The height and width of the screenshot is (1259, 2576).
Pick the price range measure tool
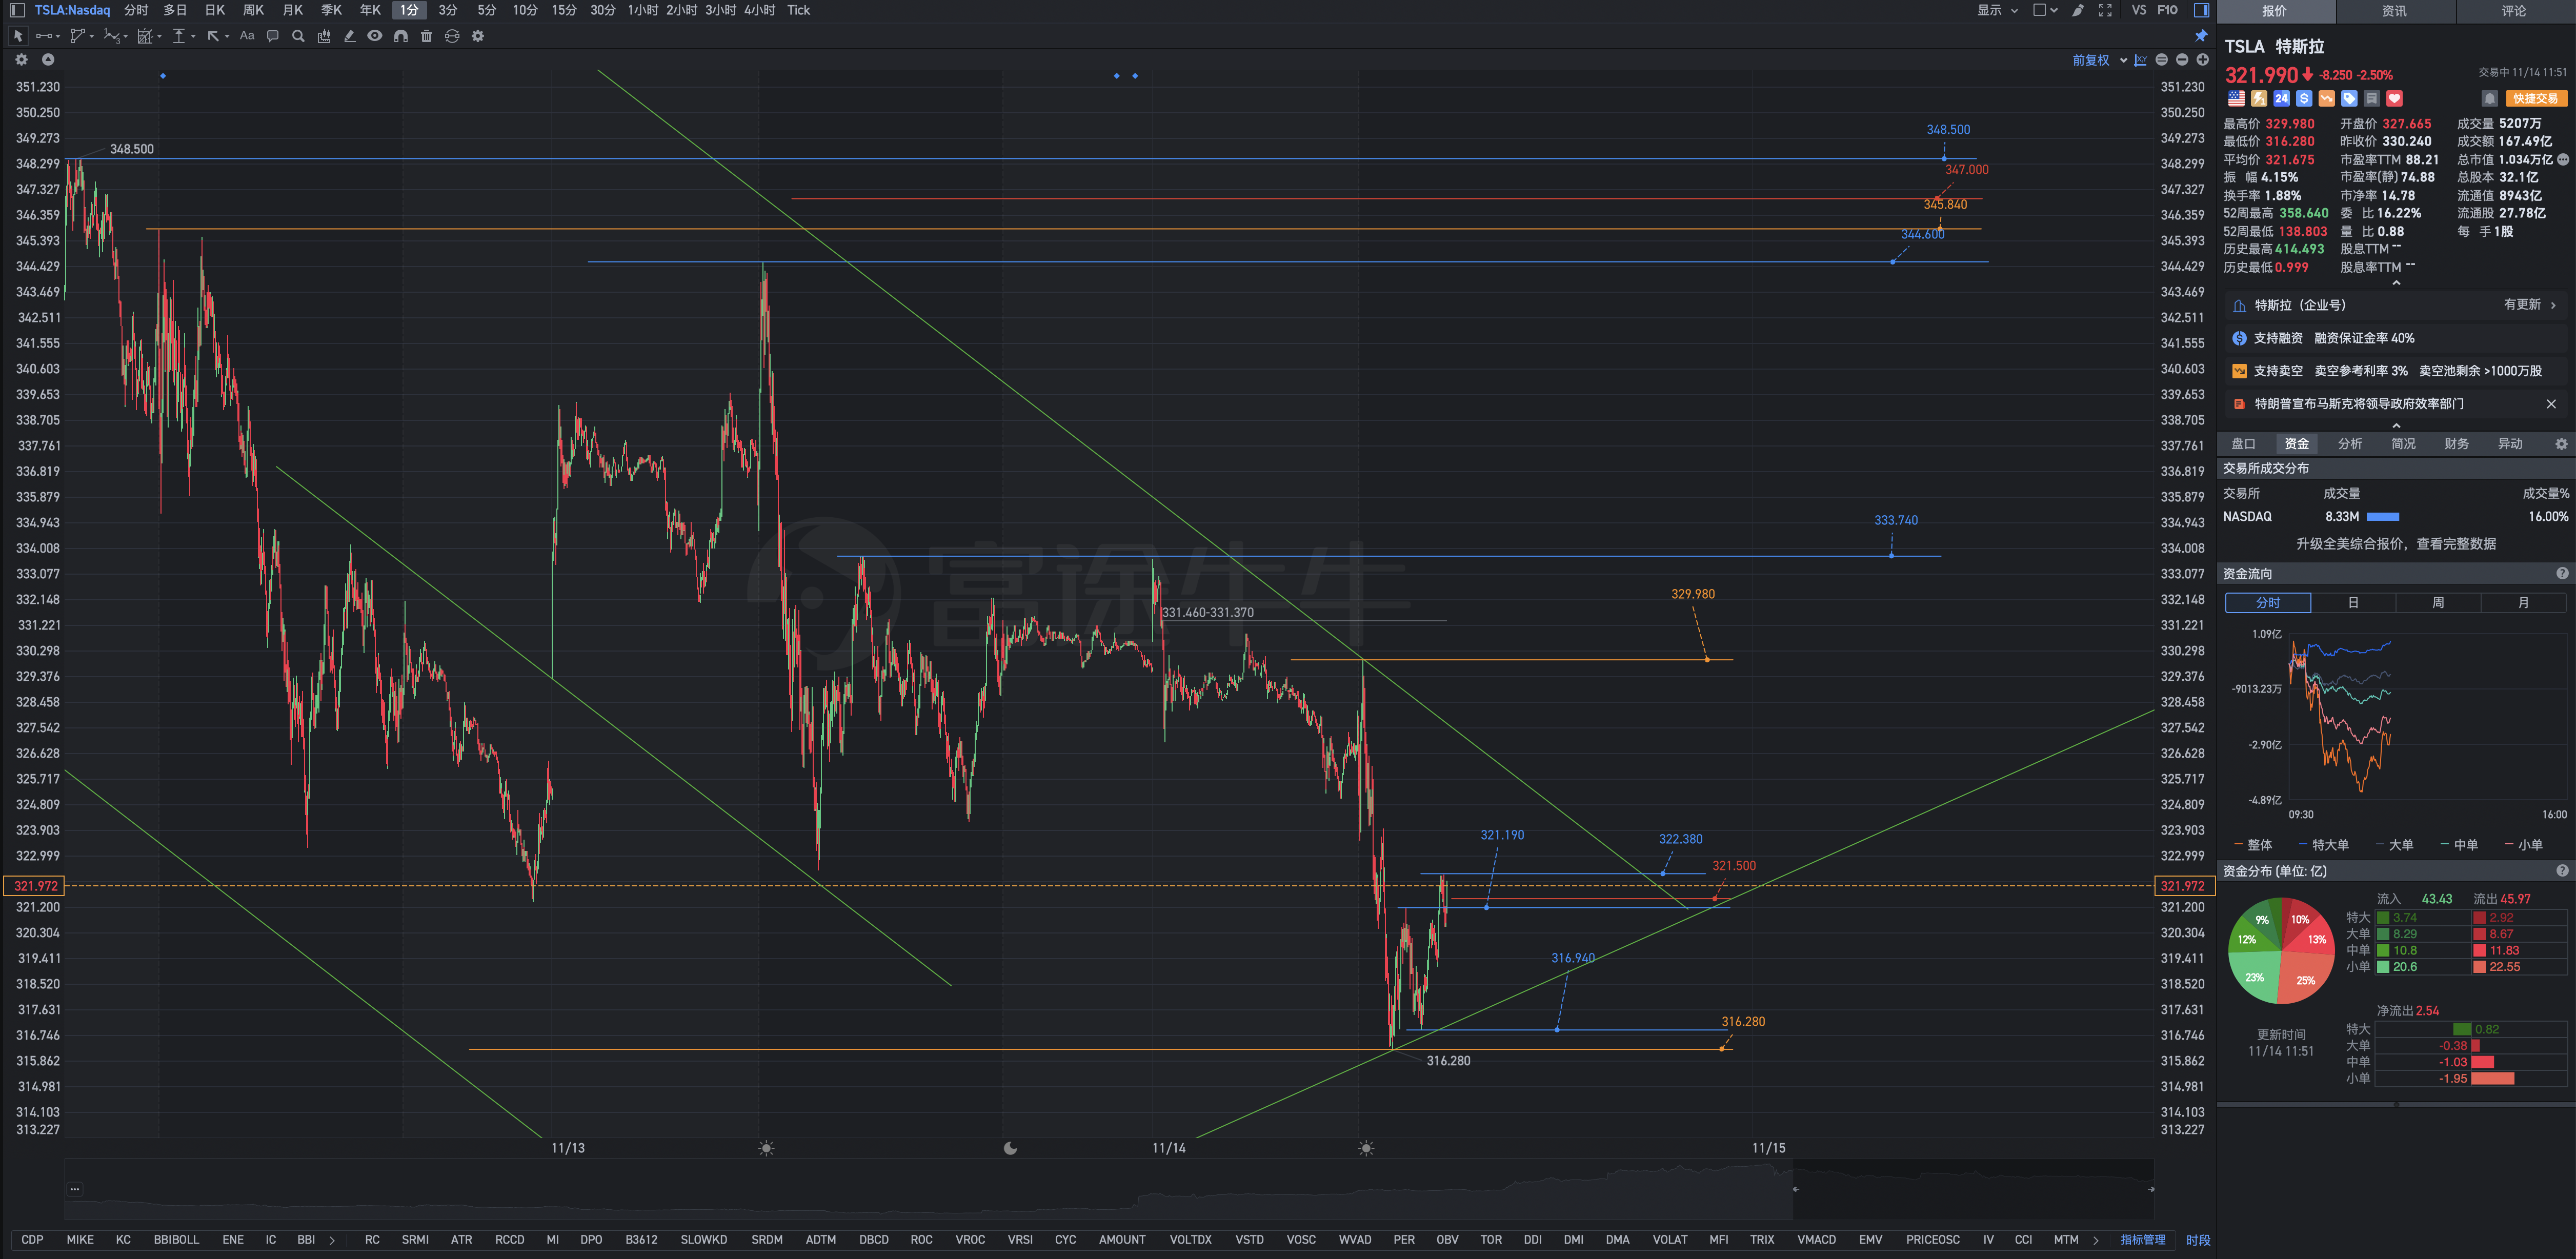coord(179,36)
